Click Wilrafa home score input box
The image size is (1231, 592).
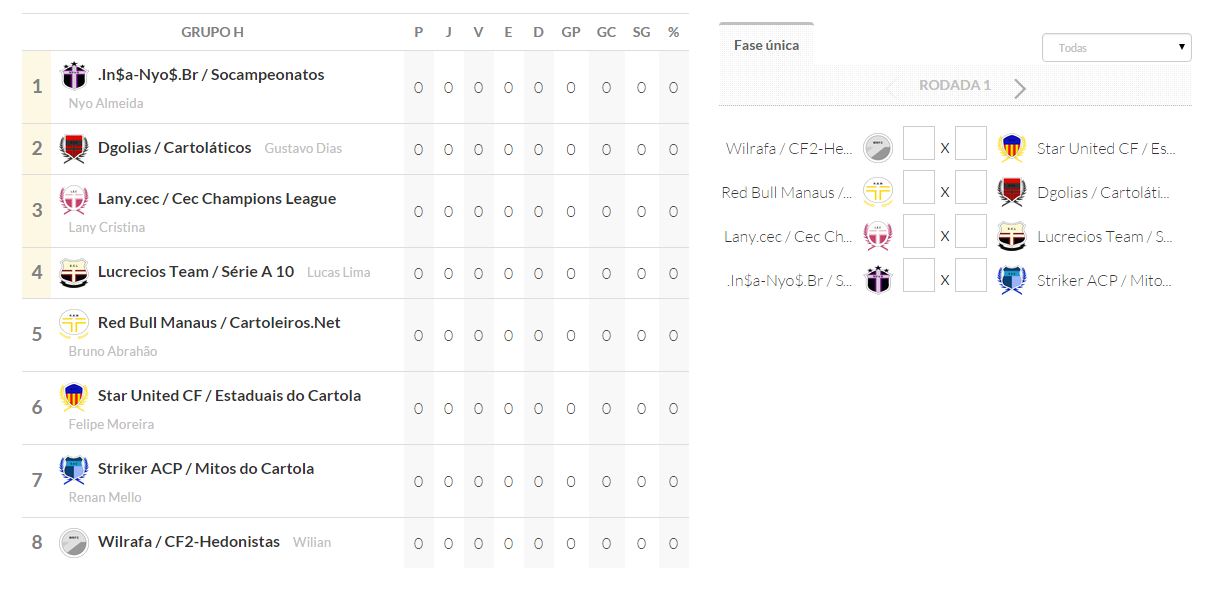[x=918, y=143]
